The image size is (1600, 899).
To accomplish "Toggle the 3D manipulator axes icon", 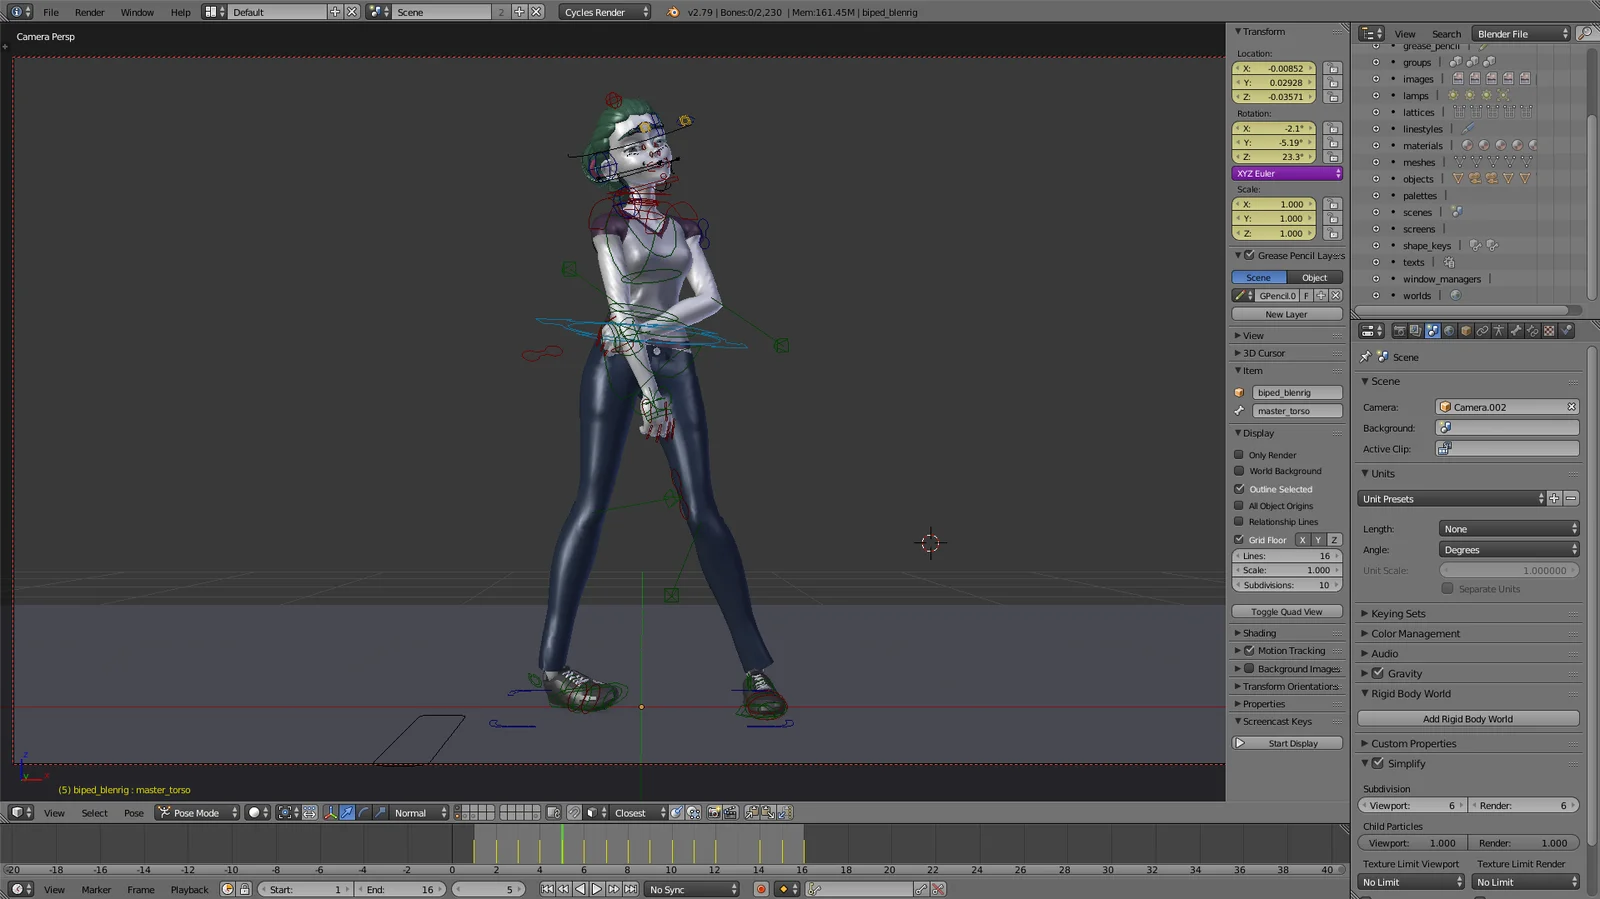I will coord(331,813).
